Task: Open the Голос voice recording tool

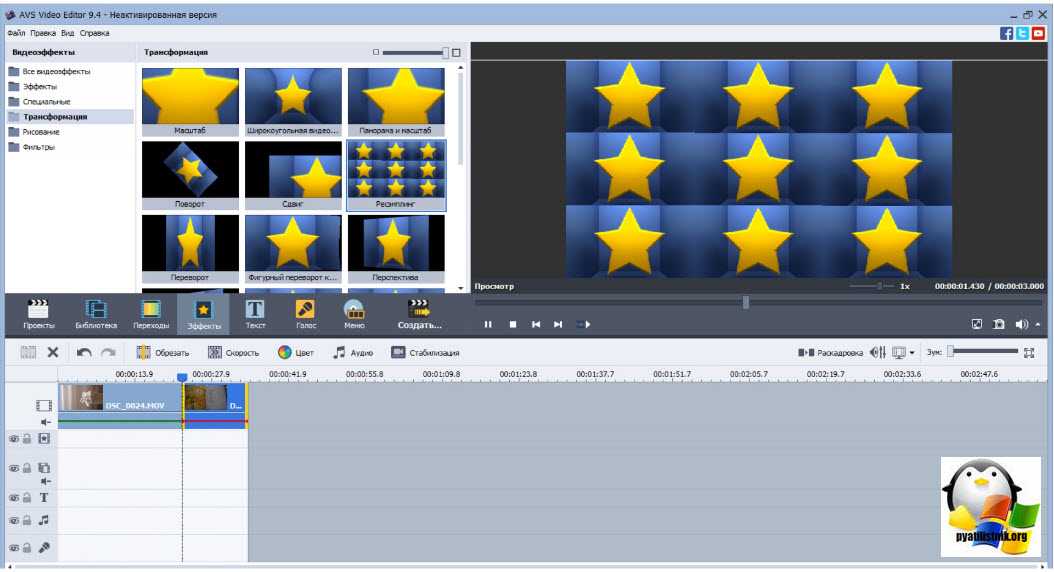Action: pos(305,313)
